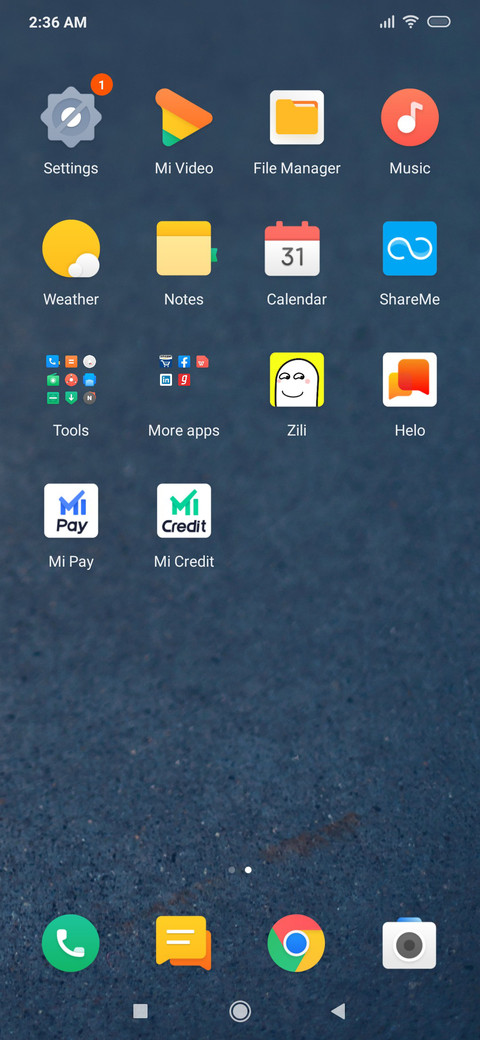The width and height of the screenshot is (480, 1040).
Task: Tap the Home circle navigation button
Action: pos(240,1011)
